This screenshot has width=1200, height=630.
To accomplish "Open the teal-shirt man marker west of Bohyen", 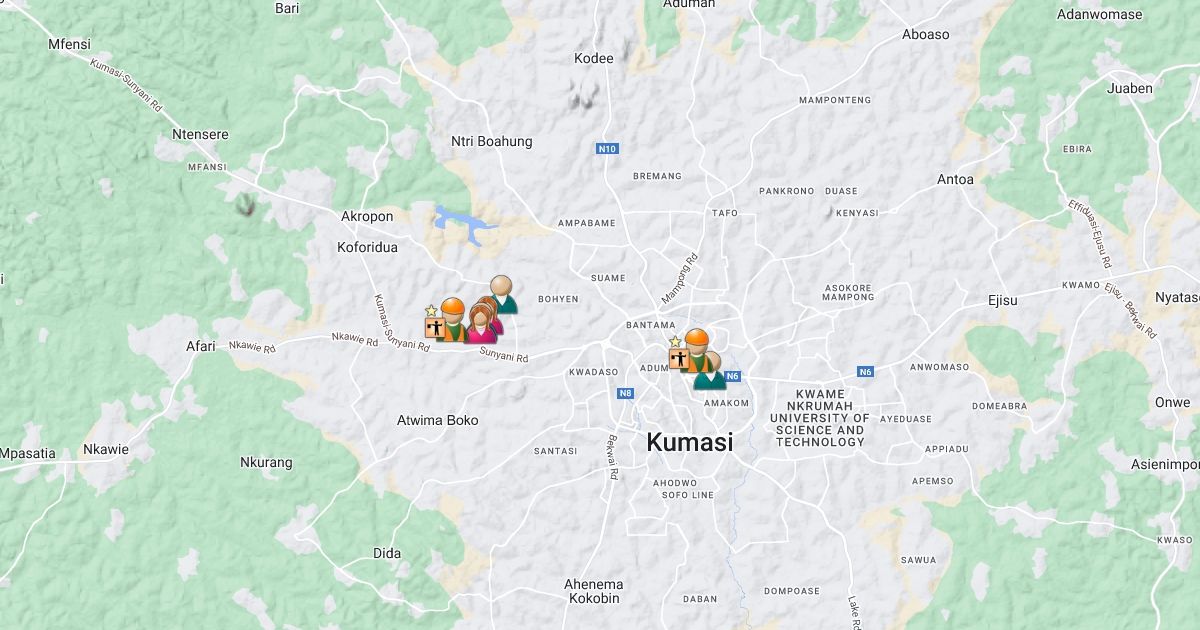I will (x=503, y=294).
